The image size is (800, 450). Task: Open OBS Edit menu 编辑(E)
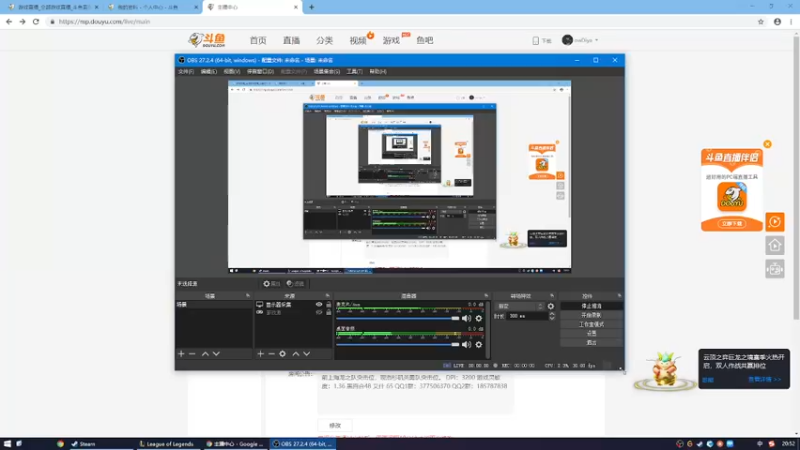[209, 71]
